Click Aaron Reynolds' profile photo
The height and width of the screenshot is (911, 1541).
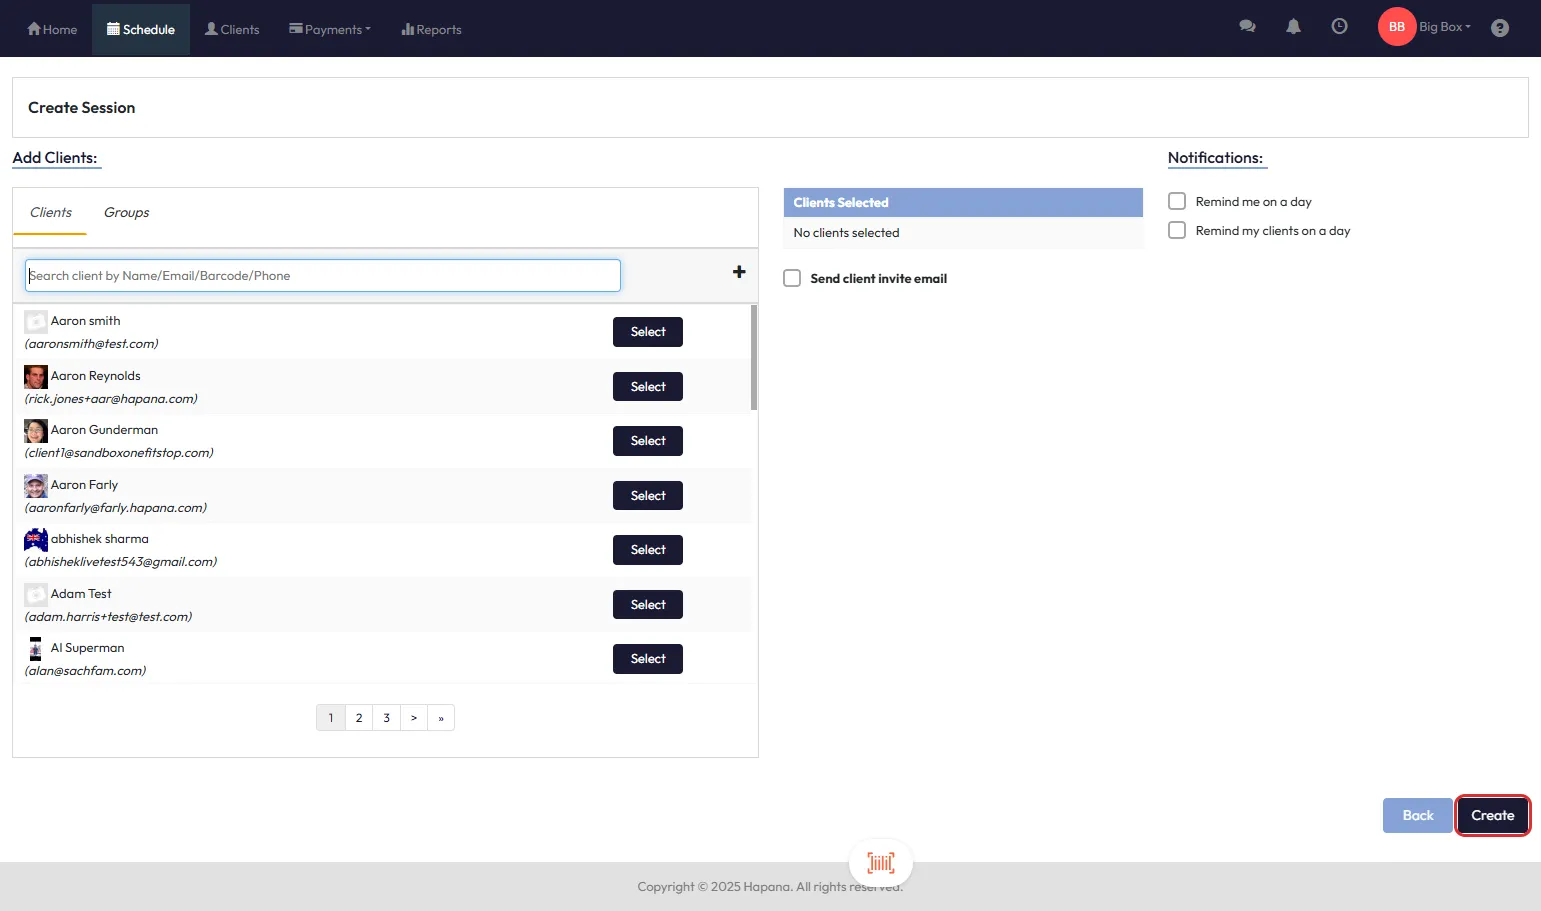coord(36,377)
